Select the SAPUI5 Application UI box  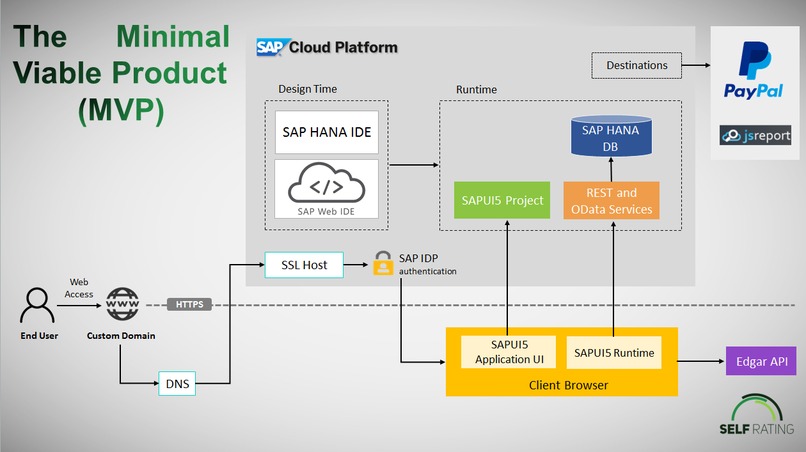pos(509,352)
